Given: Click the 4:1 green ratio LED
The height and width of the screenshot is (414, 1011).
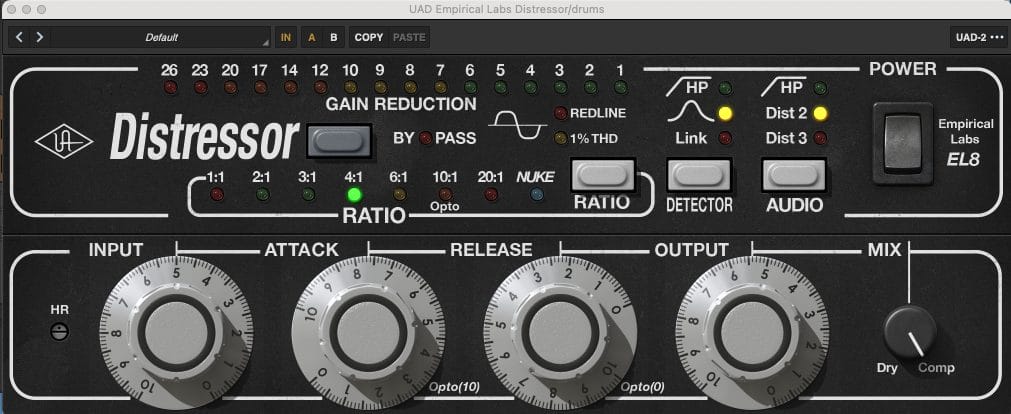Looking at the screenshot, I should click(x=353, y=194).
